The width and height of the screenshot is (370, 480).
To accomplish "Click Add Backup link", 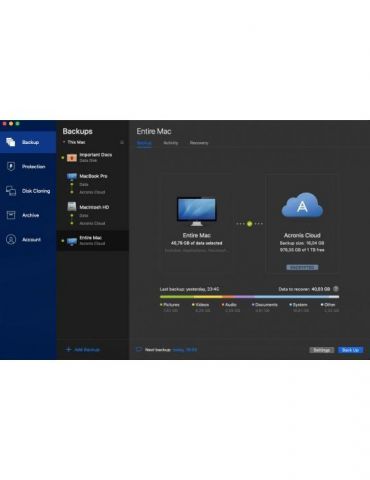I will coord(87,350).
